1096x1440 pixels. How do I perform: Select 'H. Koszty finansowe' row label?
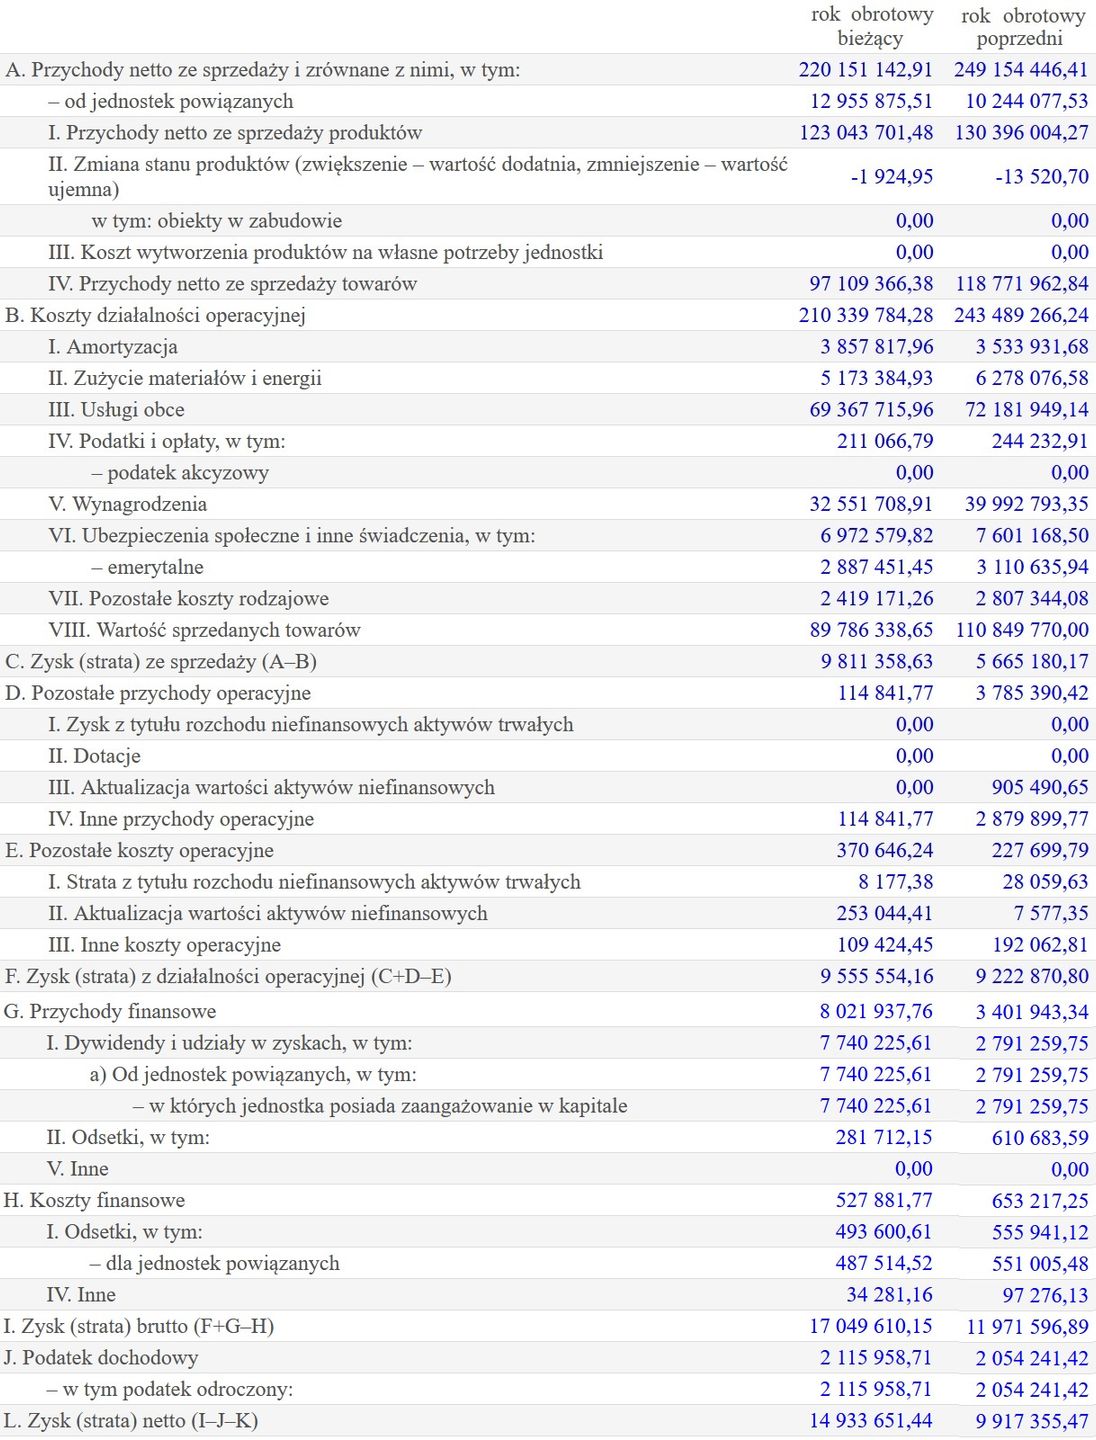(x=94, y=1201)
